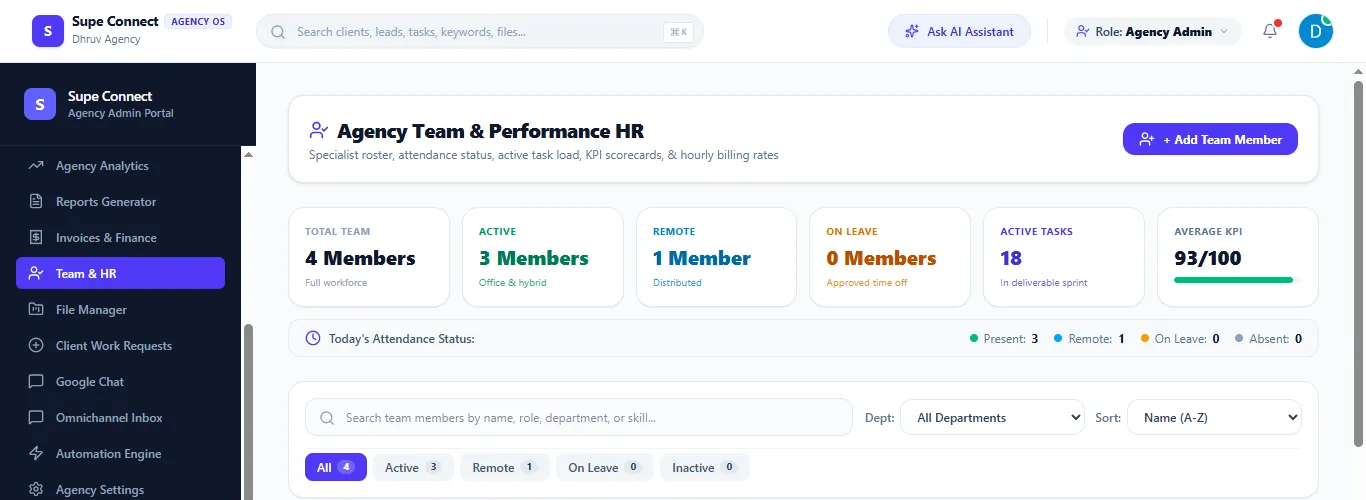Click the Active Tasks 18 card
1366x500 pixels.
[1064, 257]
